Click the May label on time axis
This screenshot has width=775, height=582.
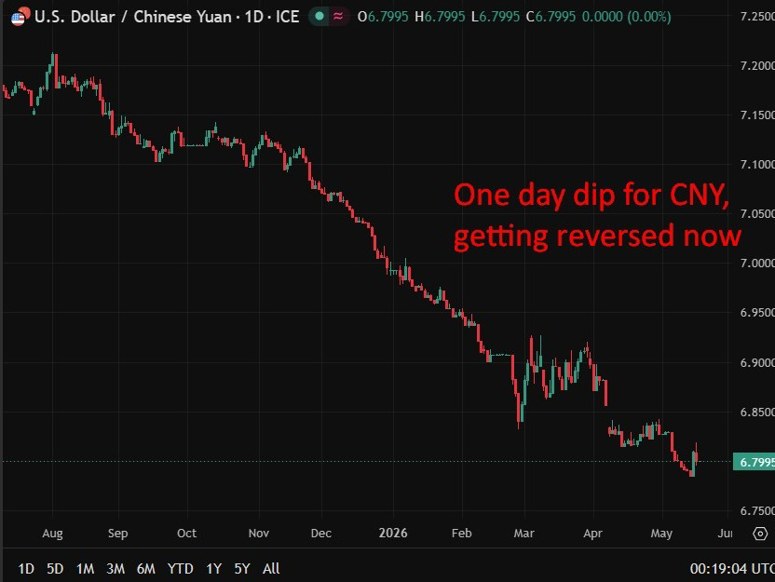[661, 534]
